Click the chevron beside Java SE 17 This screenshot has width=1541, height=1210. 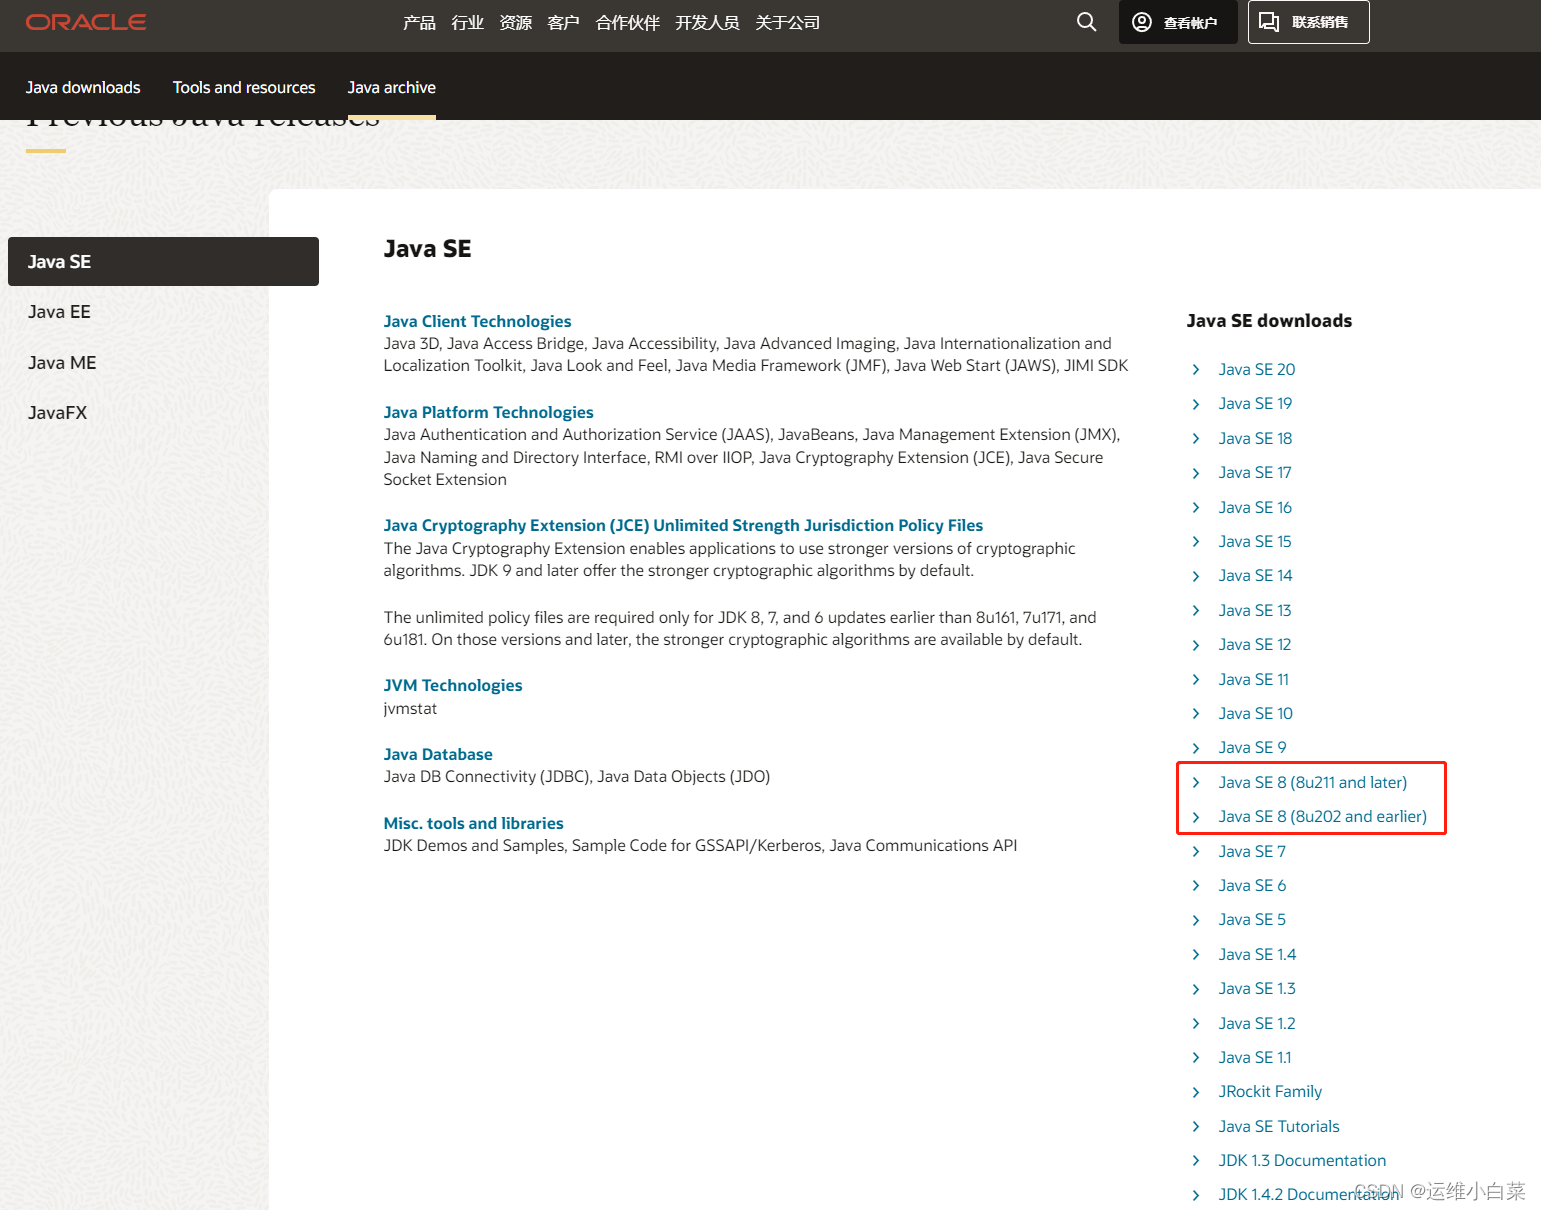[1196, 473]
